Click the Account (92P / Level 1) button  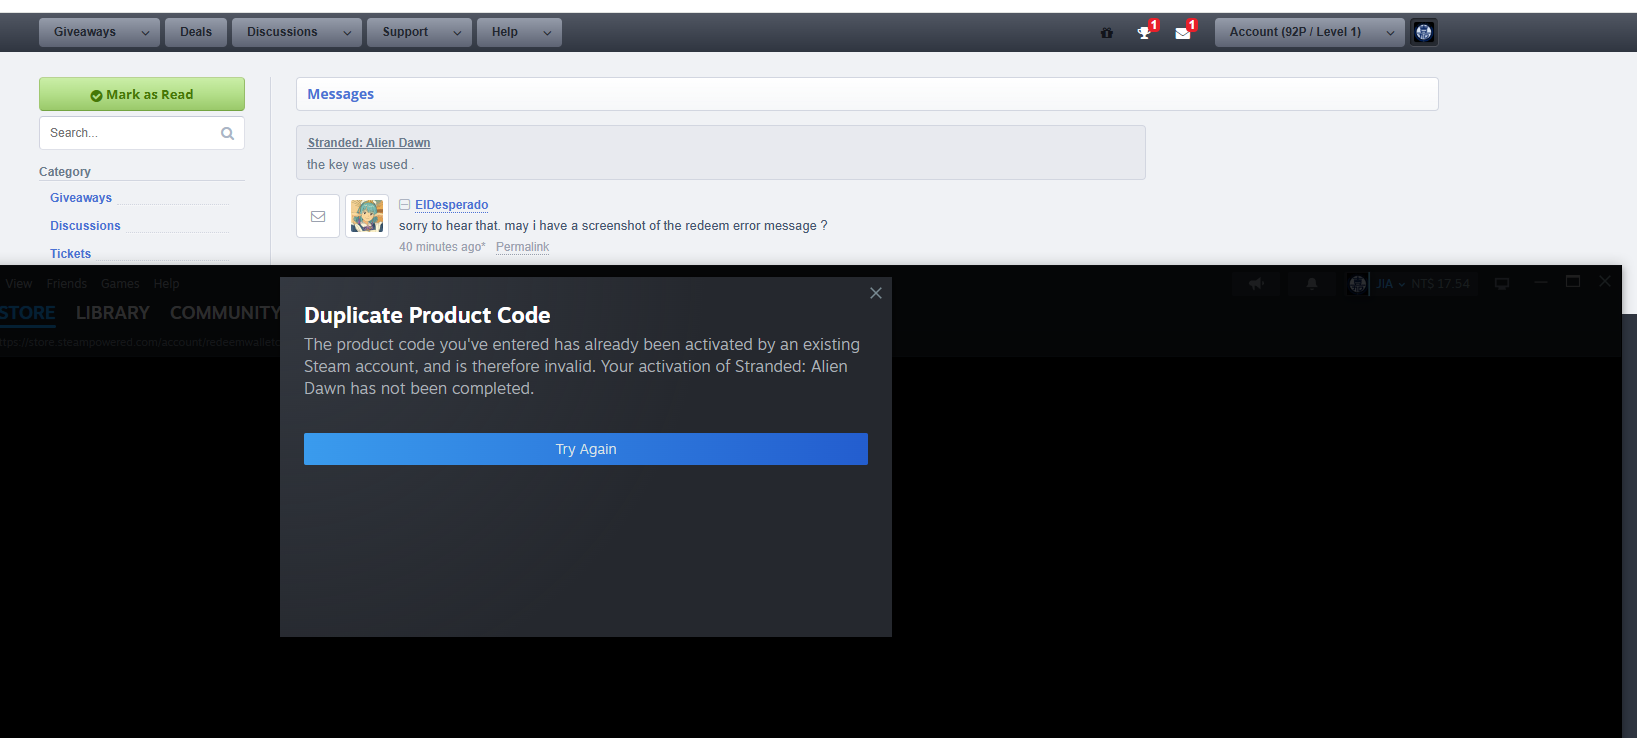pos(1295,32)
